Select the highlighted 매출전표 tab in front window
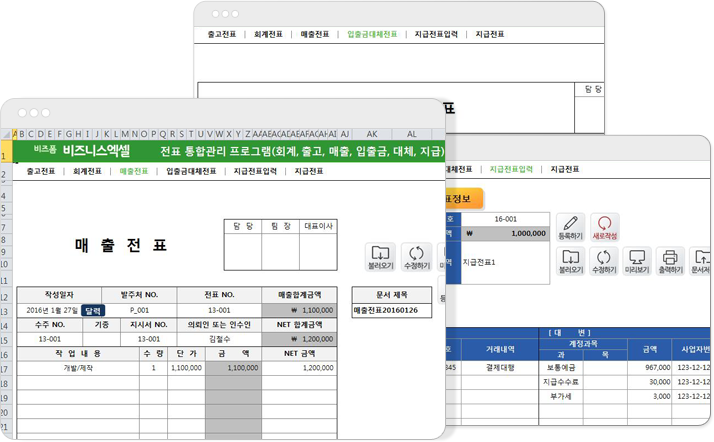The height and width of the screenshot is (442, 714). [133, 171]
